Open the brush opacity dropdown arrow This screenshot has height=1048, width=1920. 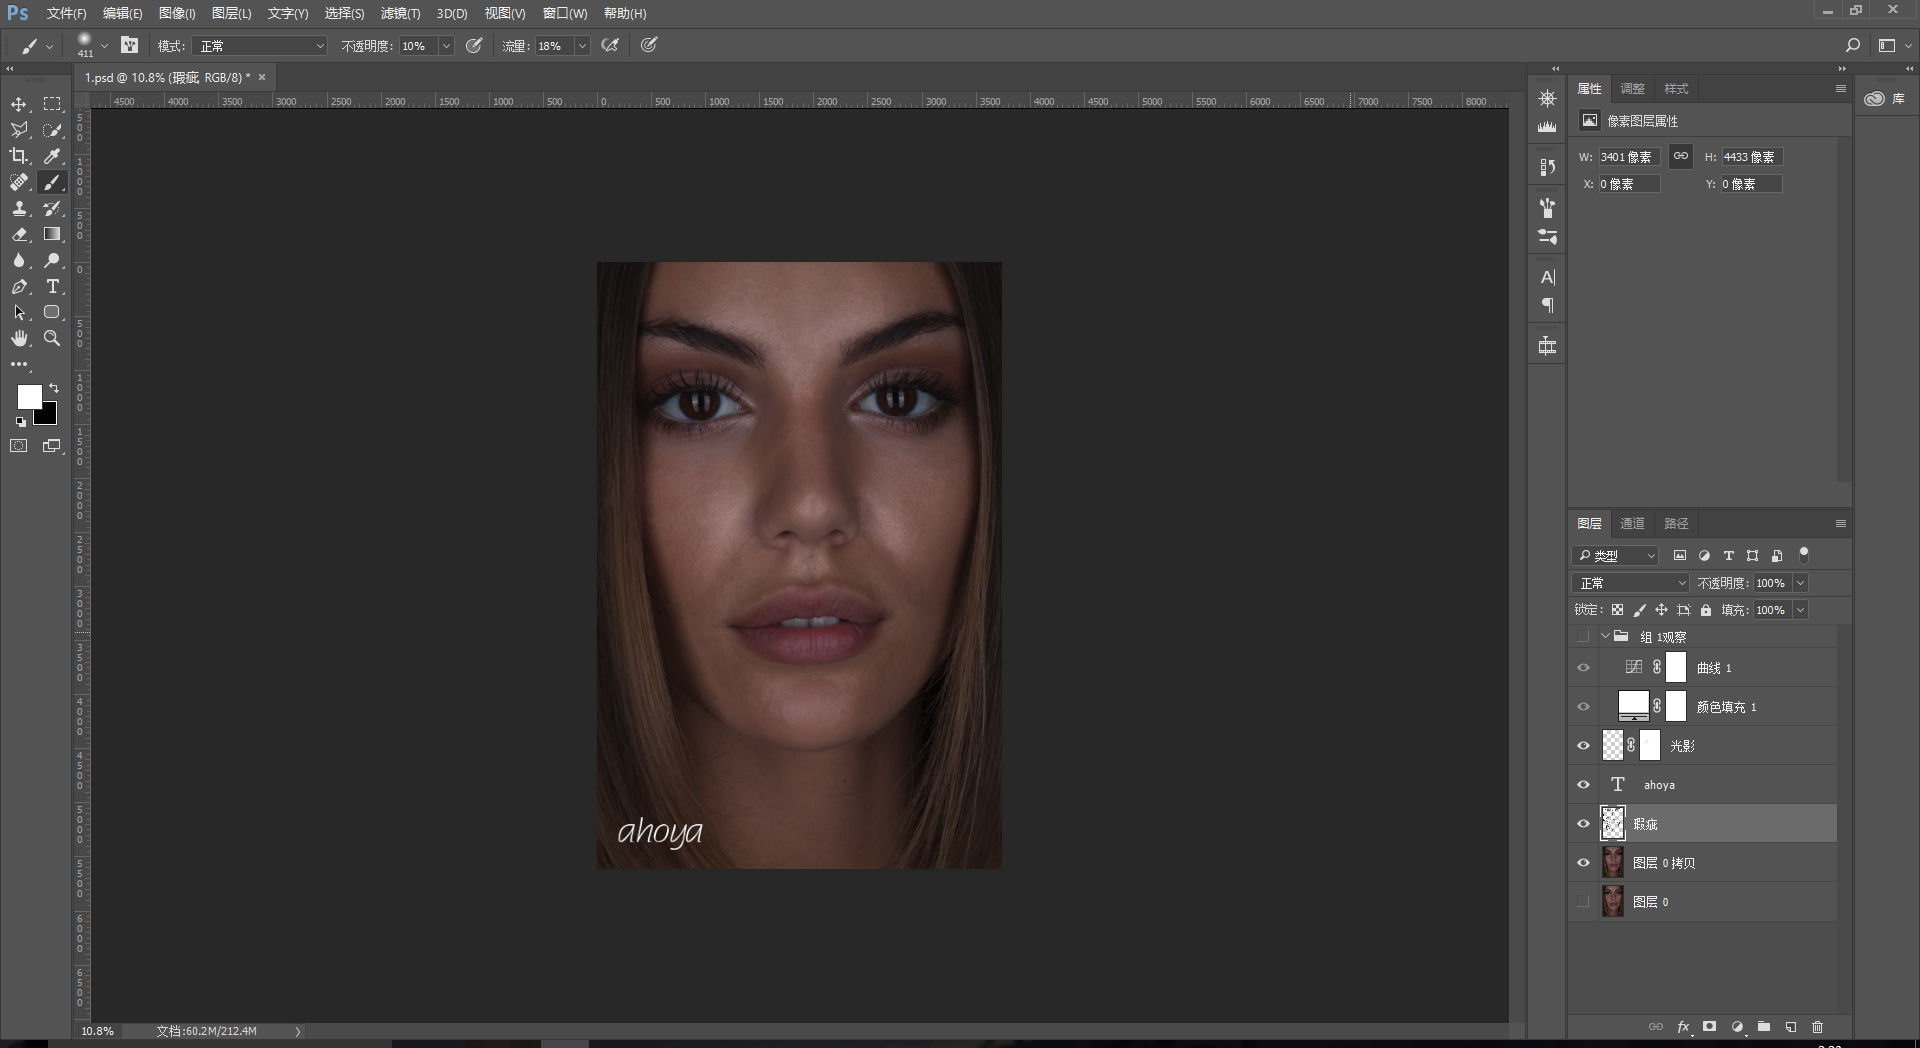[446, 46]
